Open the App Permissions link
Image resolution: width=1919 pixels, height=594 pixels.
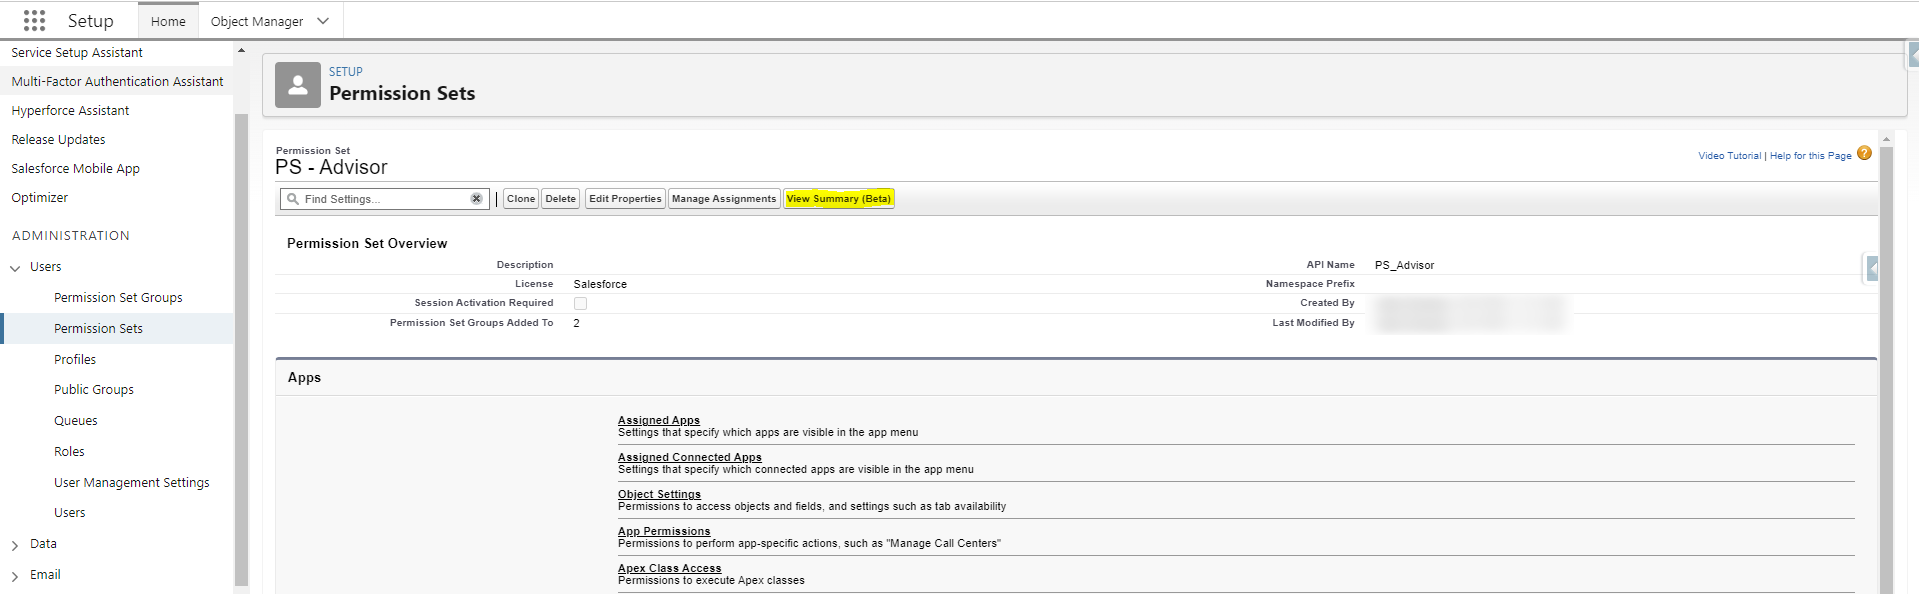point(664,532)
